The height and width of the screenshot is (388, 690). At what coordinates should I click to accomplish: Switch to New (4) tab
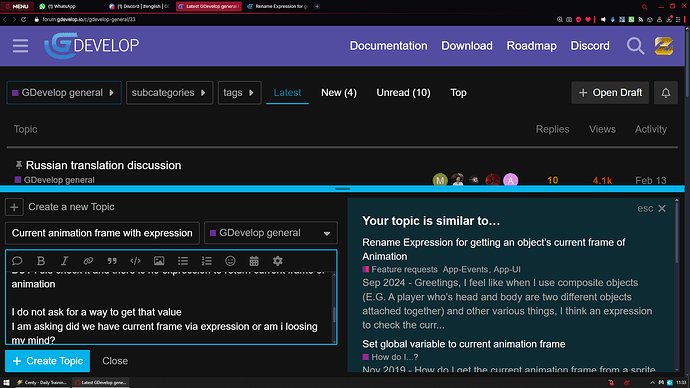click(339, 93)
